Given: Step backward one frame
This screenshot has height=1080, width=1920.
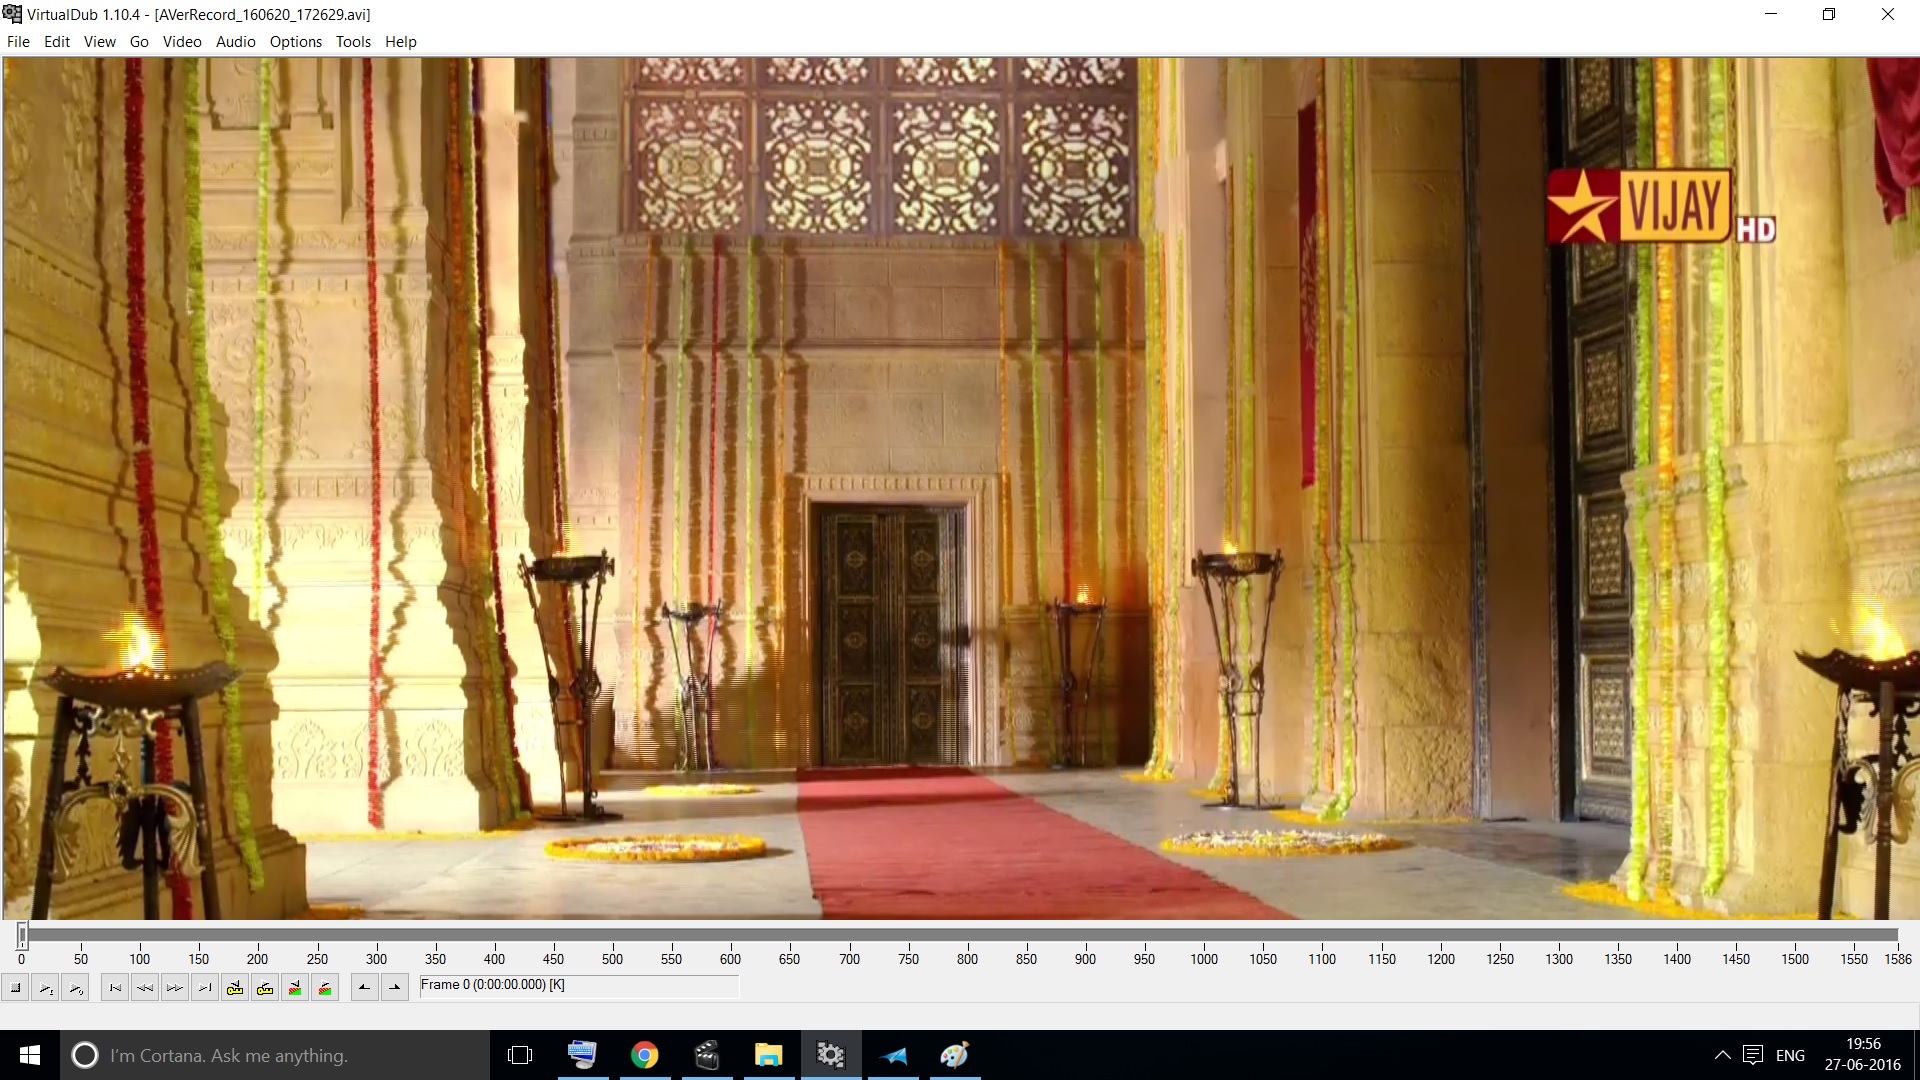Looking at the screenshot, I should click(x=145, y=988).
